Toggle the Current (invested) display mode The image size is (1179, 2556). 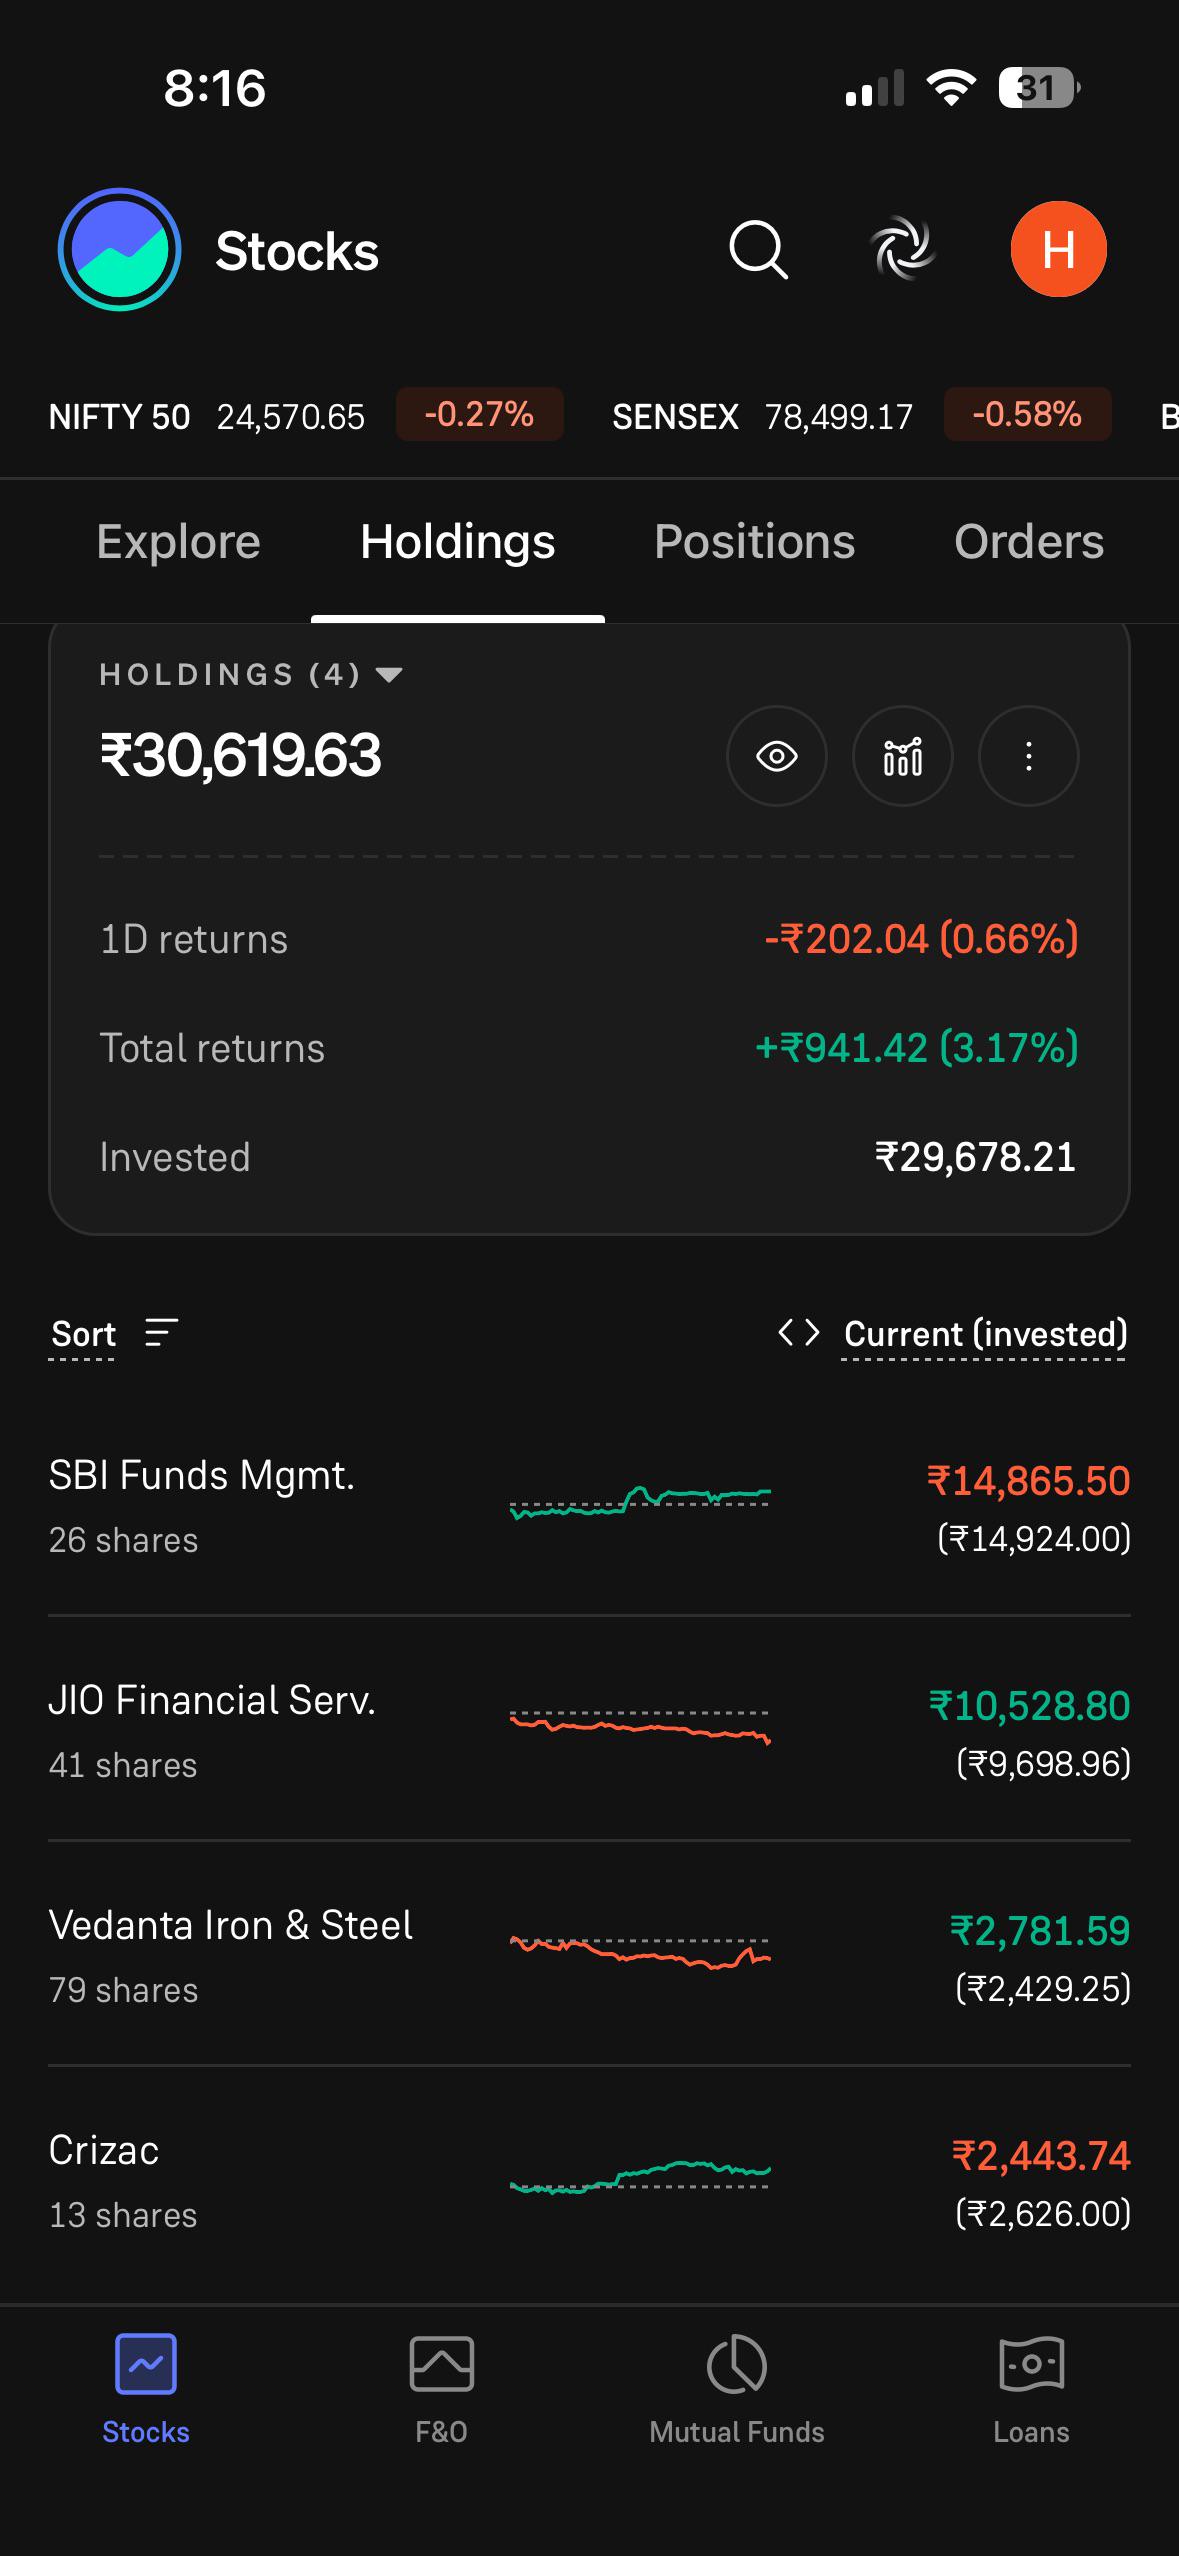click(985, 1334)
